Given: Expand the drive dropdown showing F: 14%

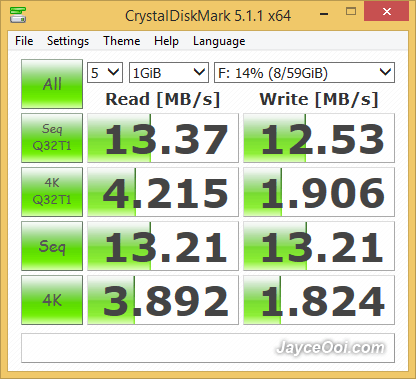Looking at the screenshot, I should tap(304, 72).
